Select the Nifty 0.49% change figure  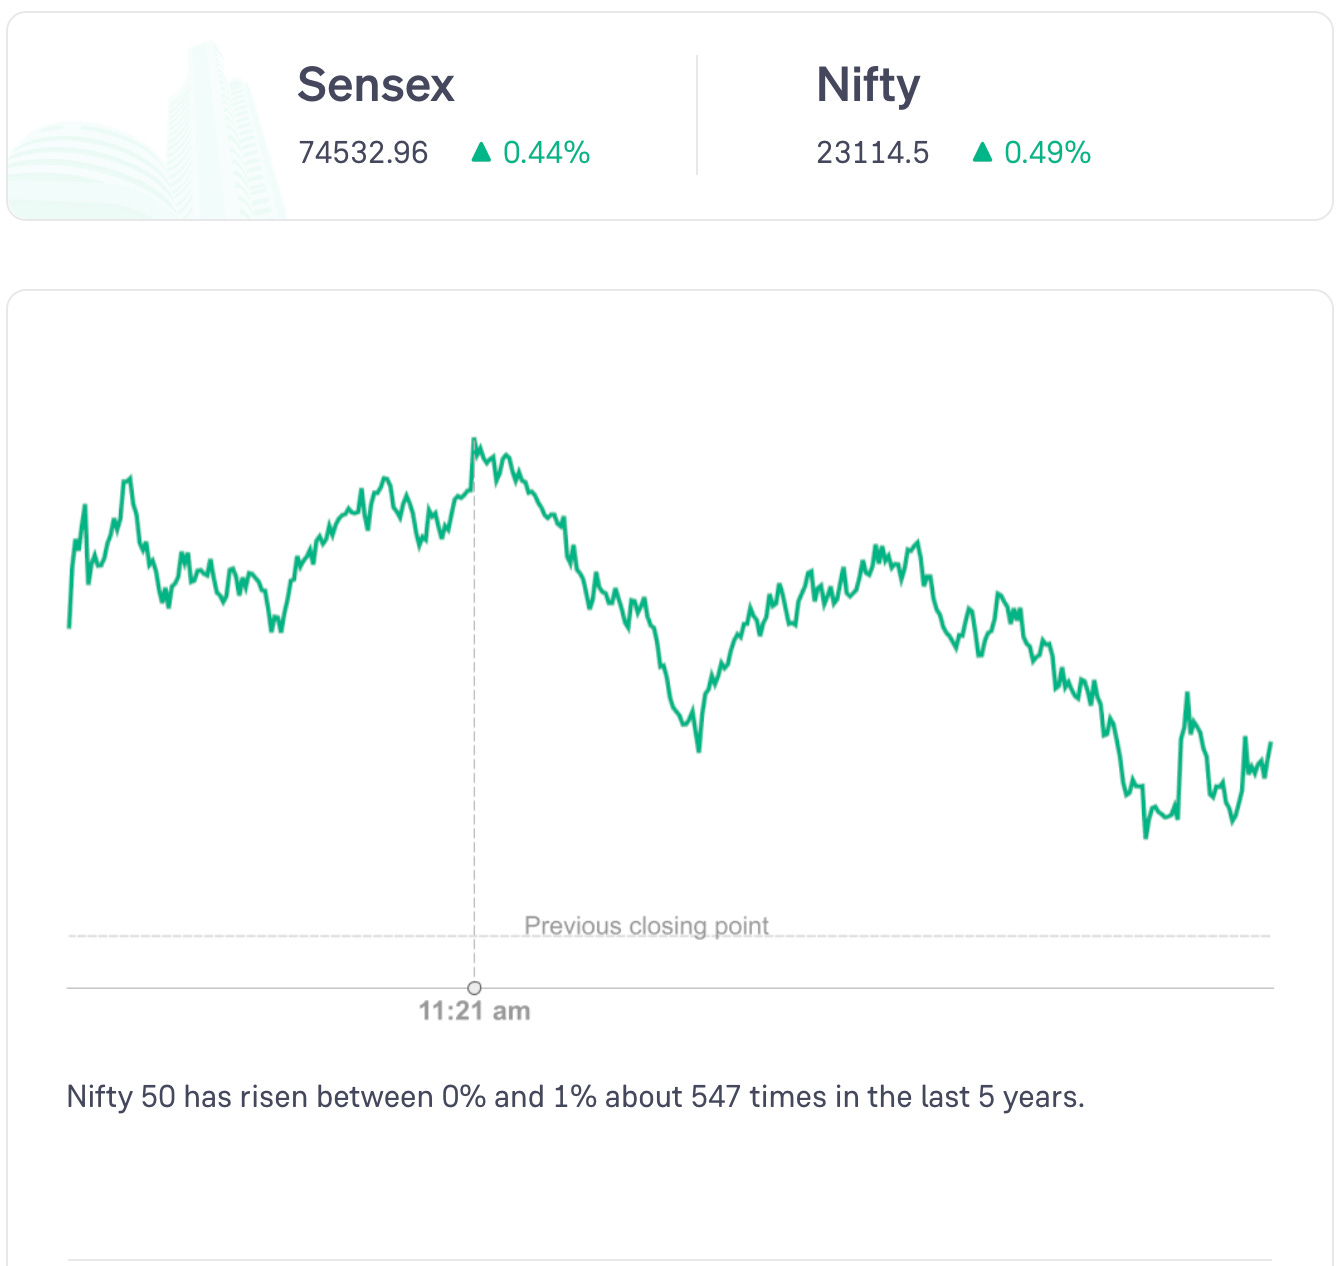[1047, 153]
